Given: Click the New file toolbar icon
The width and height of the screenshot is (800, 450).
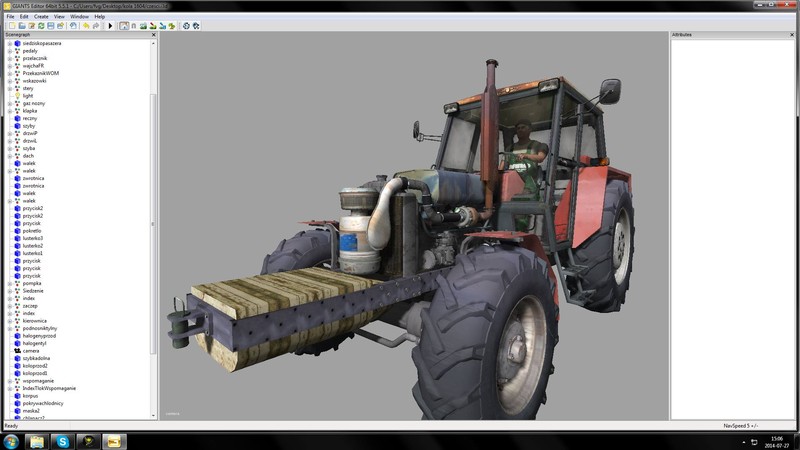Looking at the screenshot, I should [10, 25].
